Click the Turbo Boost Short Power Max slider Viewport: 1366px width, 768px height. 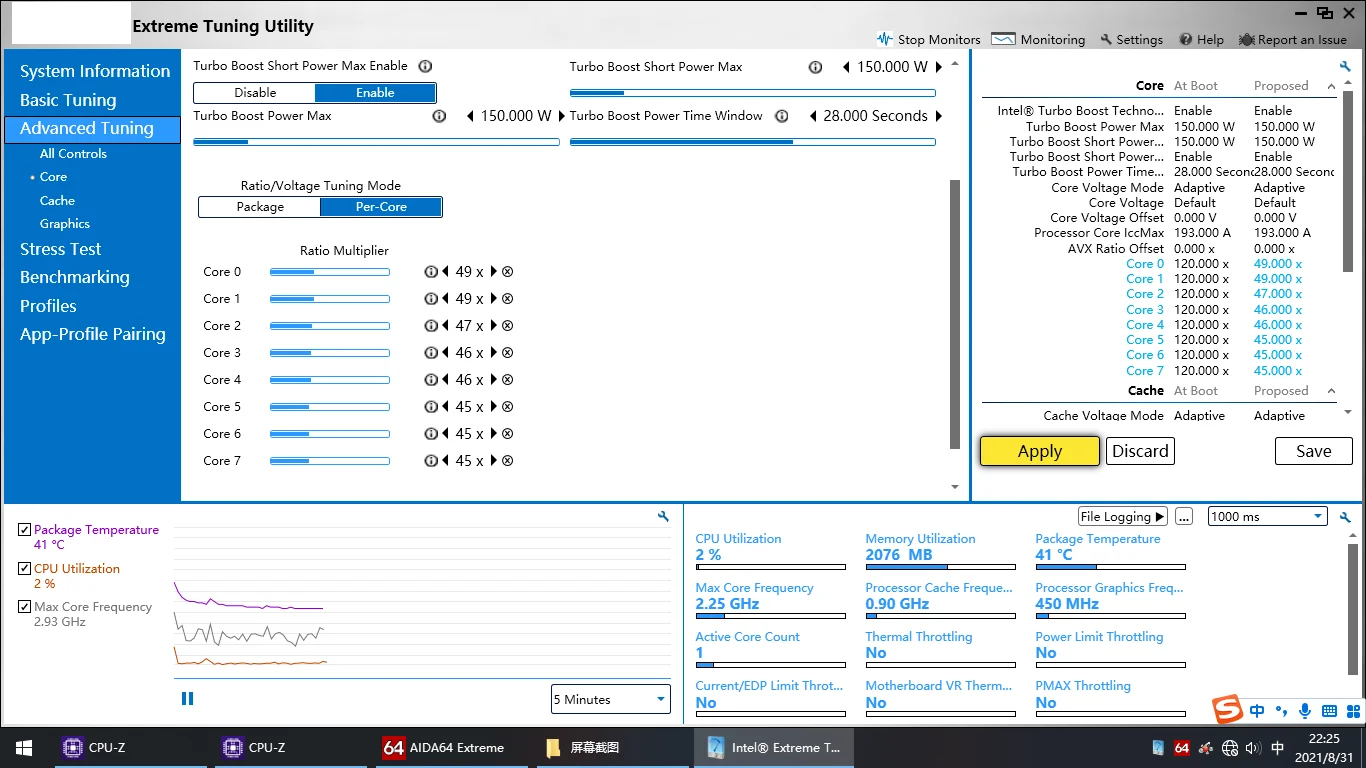click(x=753, y=93)
